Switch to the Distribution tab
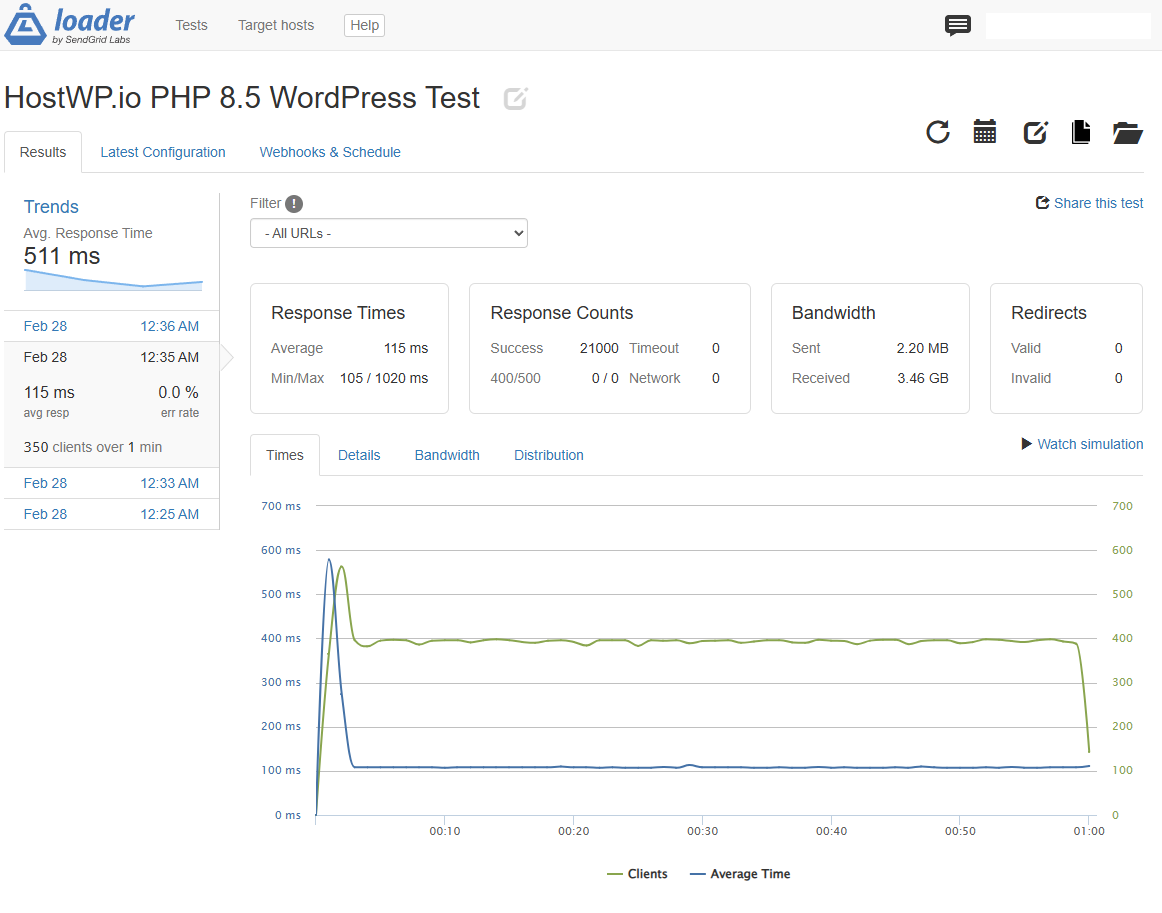The image size is (1162, 913). pyautogui.click(x=548, y=455)
